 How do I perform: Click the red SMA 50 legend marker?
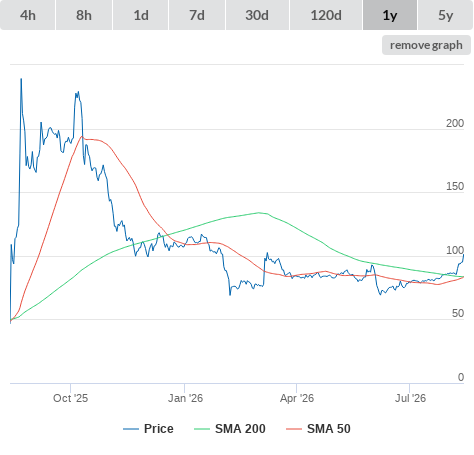(294, 429)
